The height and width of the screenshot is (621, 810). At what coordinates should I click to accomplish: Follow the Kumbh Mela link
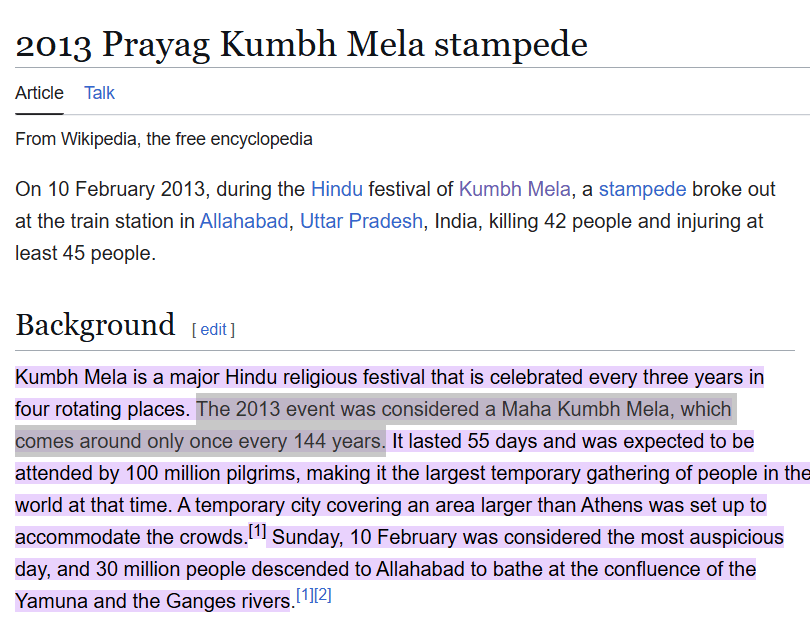point(515,189)
